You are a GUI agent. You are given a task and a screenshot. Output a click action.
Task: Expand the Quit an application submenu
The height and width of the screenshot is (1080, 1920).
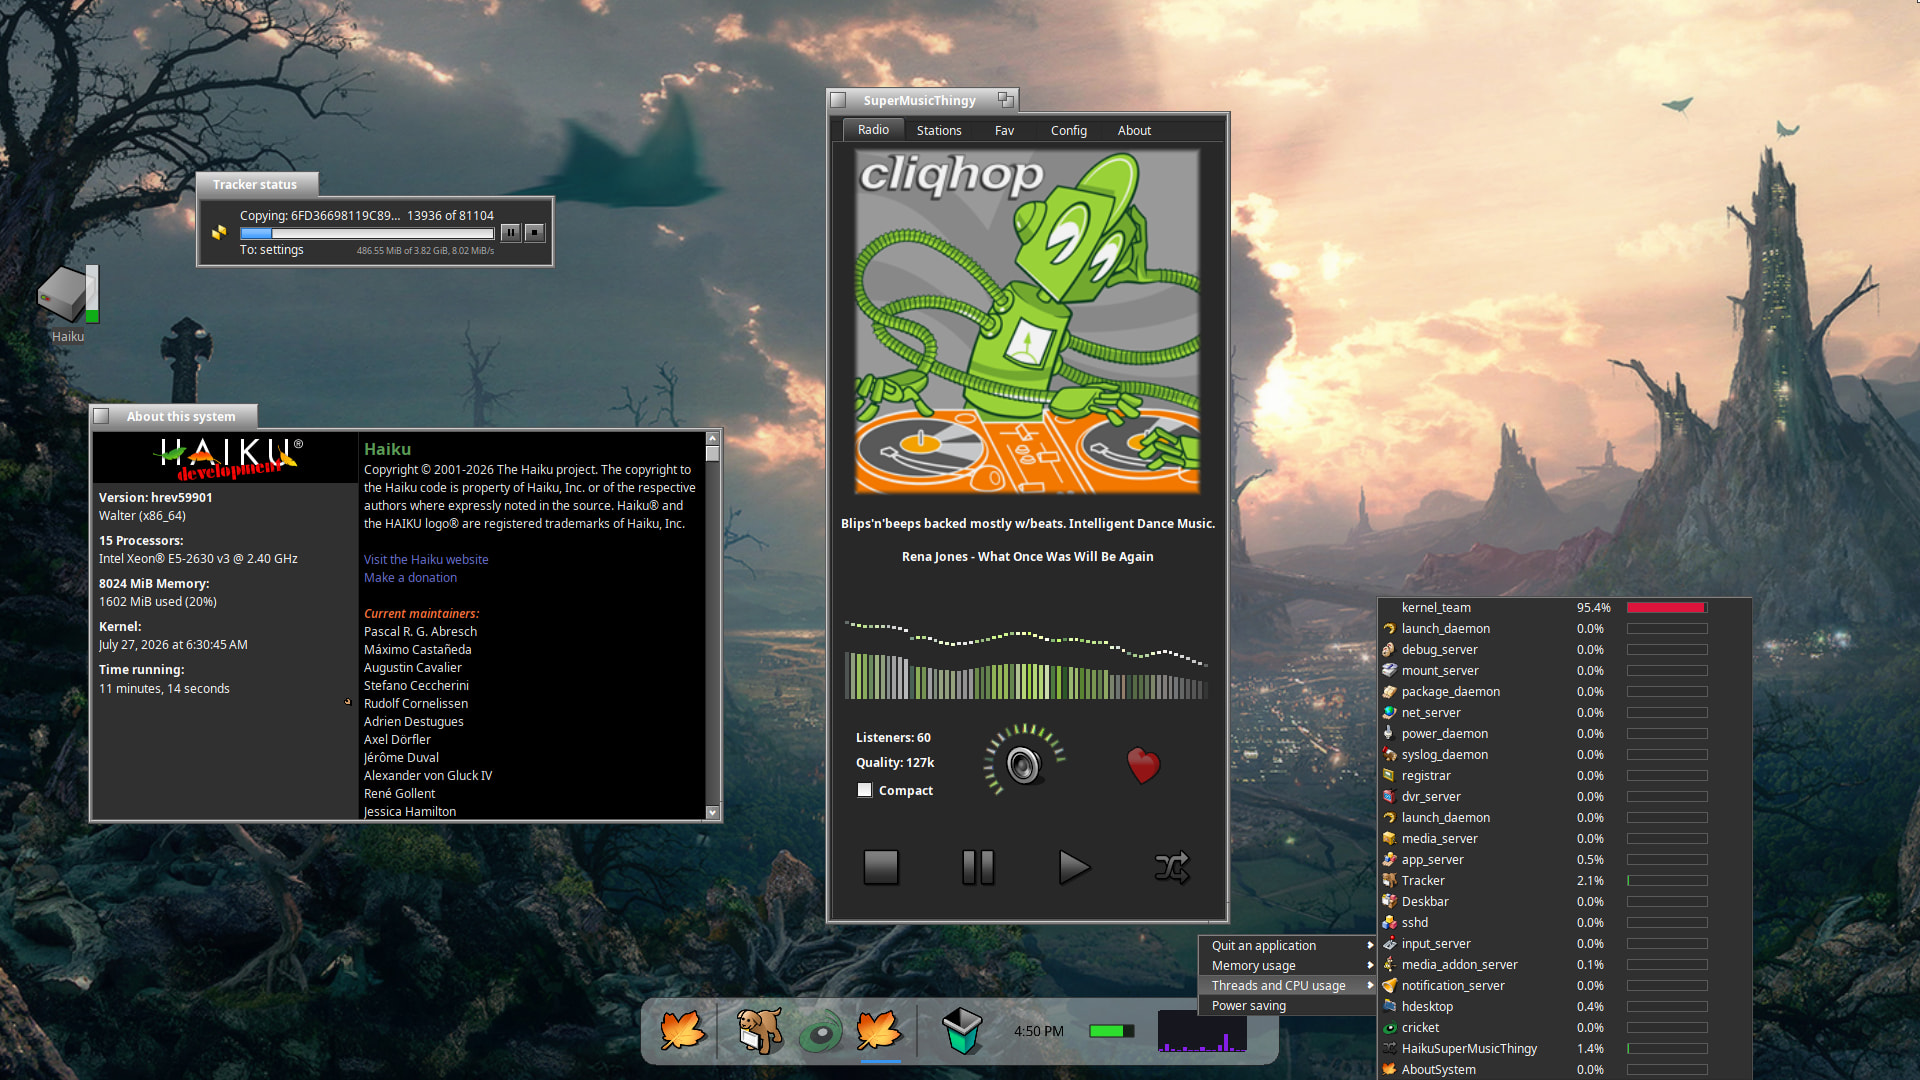tap(1287, 946)
